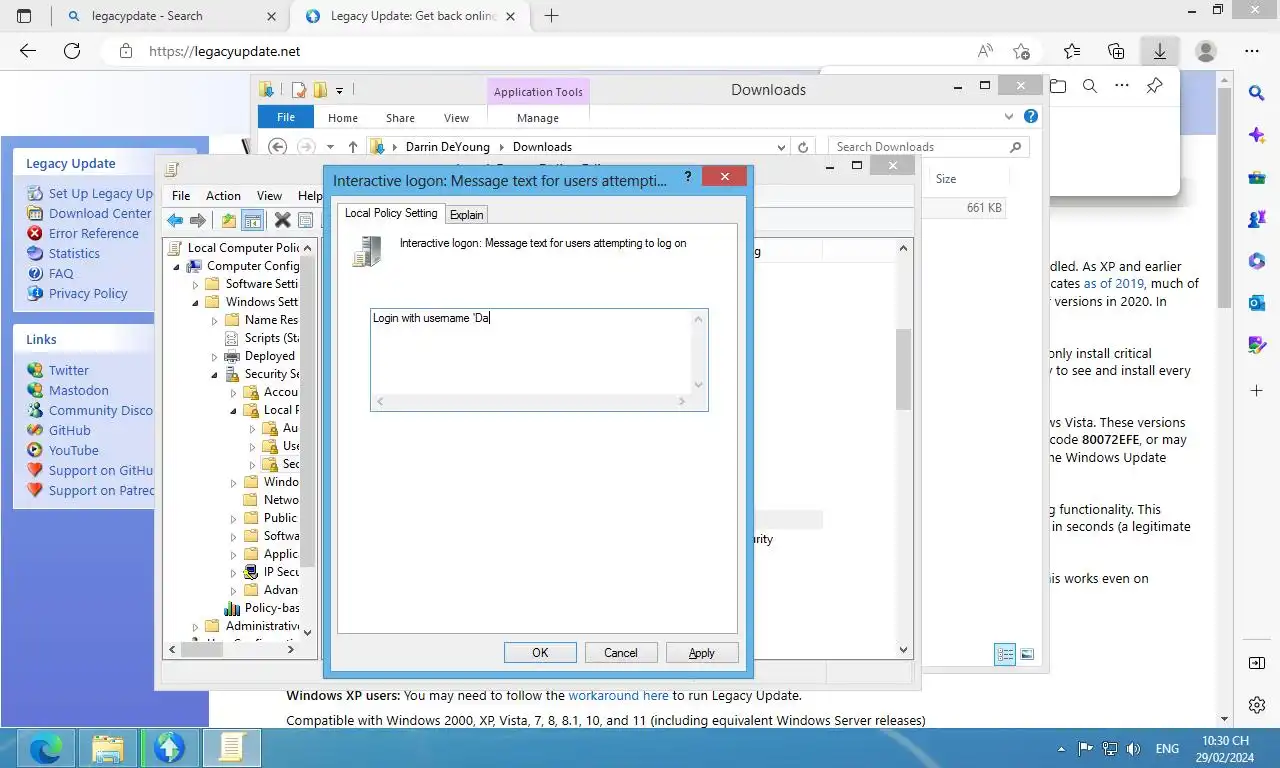
Task: Click the Delete X icon in Group Policy toolbar
Action: pos(282,220)
